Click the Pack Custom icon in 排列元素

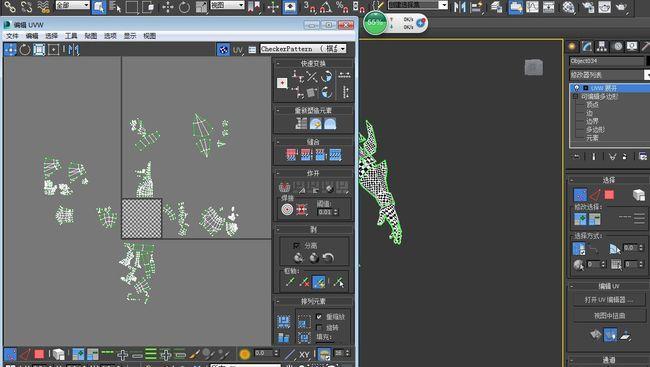(284, 322)
